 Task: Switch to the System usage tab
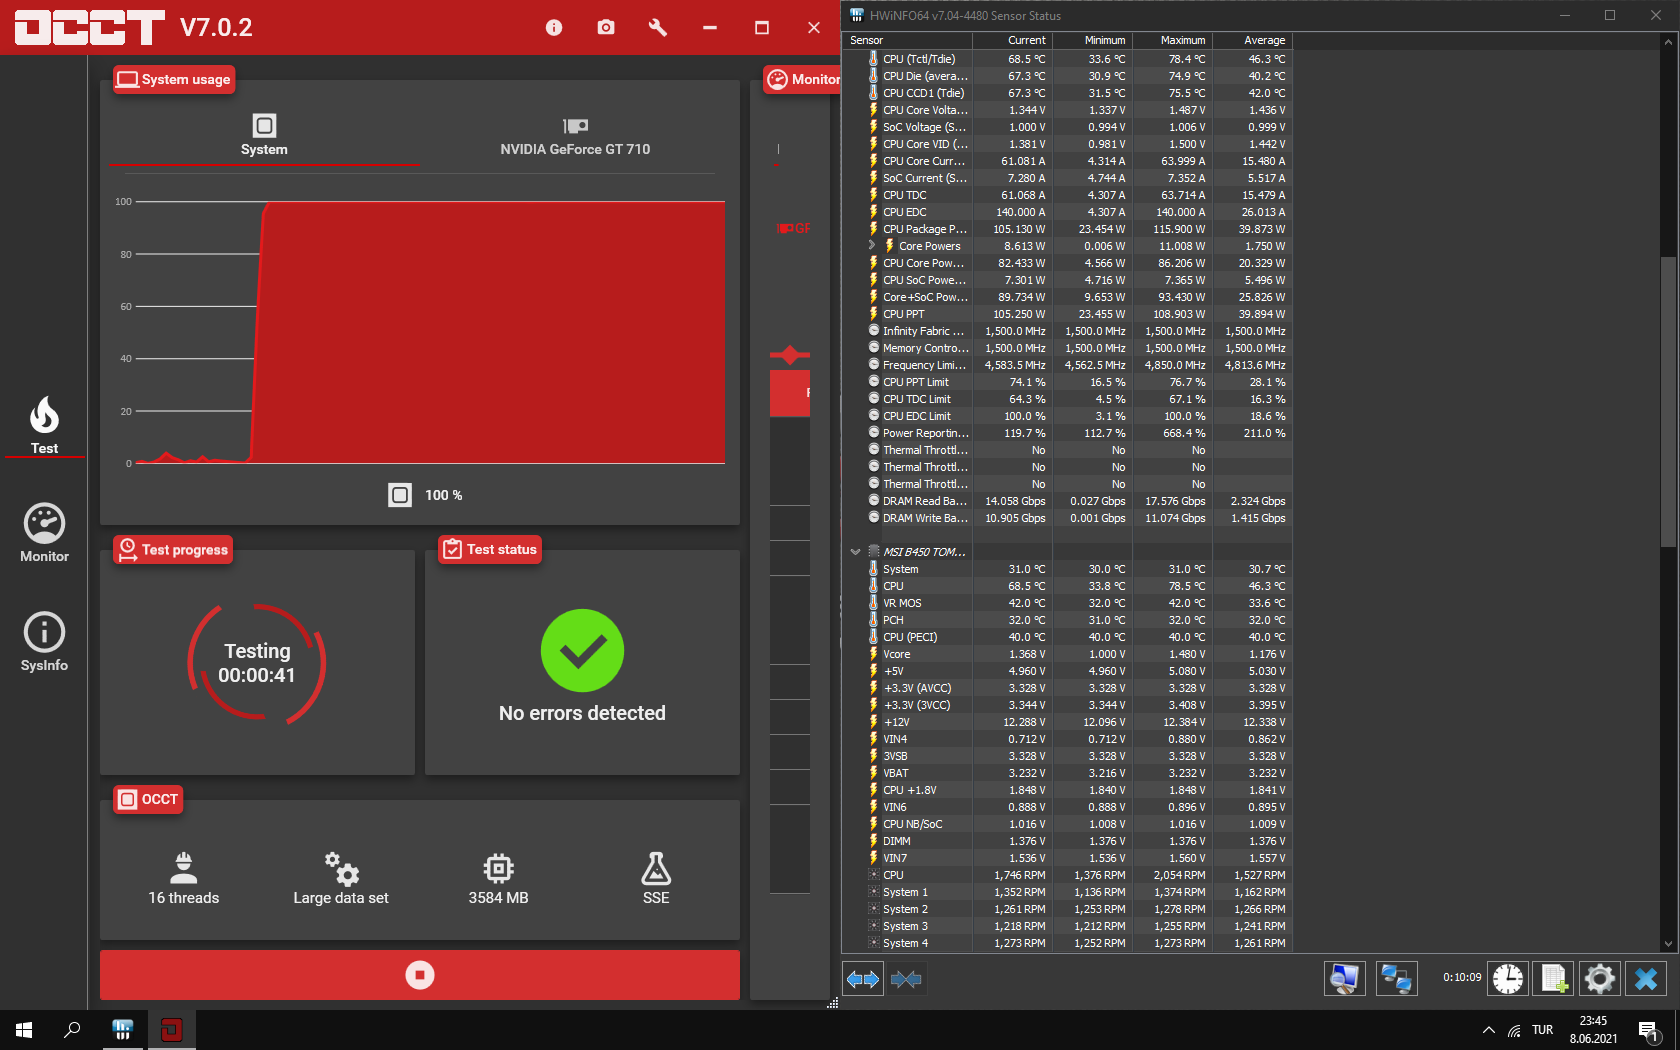pos(264,136)
